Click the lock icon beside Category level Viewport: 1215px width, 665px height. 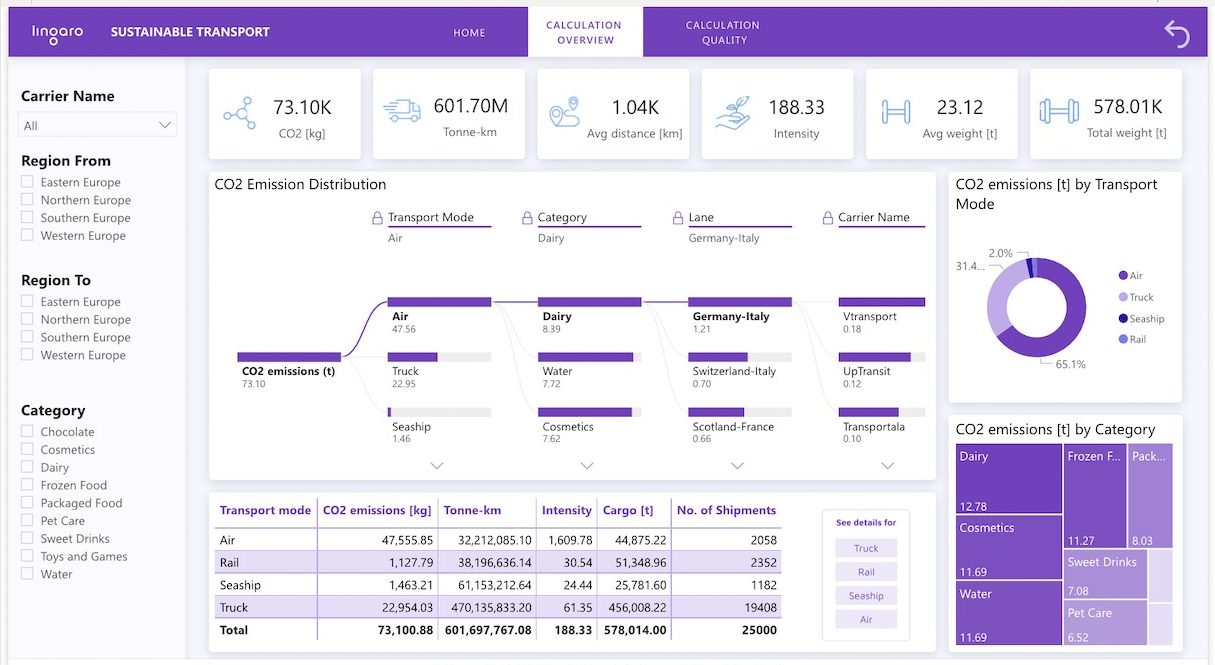click(x=527, y=217)
